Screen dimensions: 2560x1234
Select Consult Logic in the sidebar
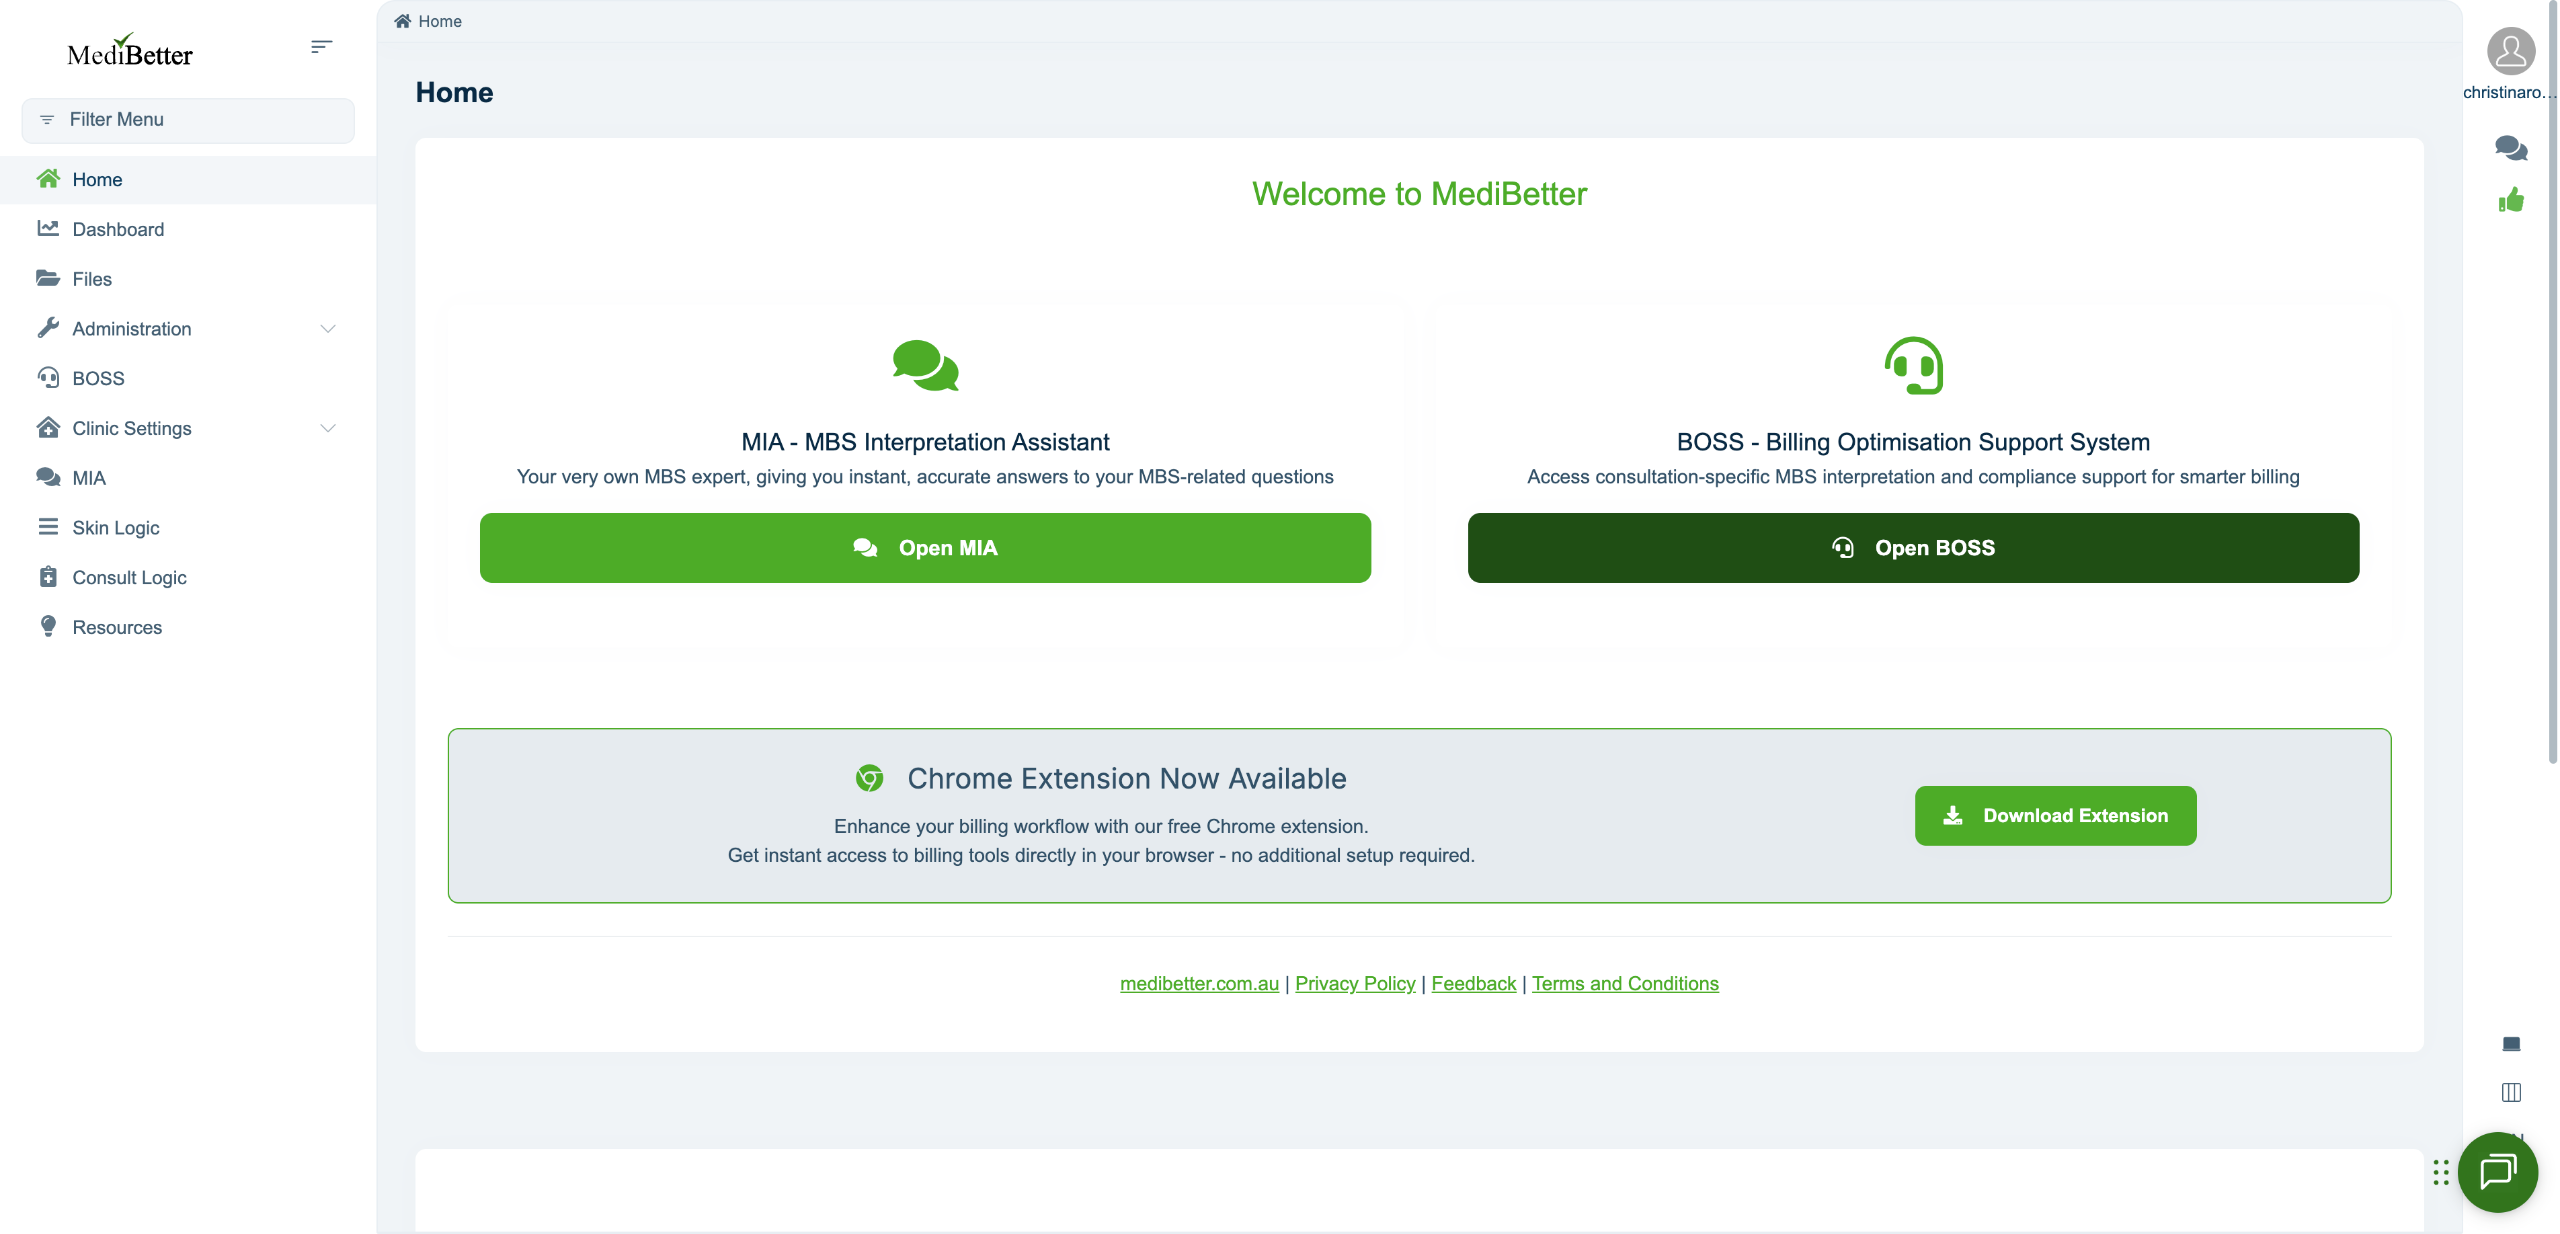tap(129, 578)
